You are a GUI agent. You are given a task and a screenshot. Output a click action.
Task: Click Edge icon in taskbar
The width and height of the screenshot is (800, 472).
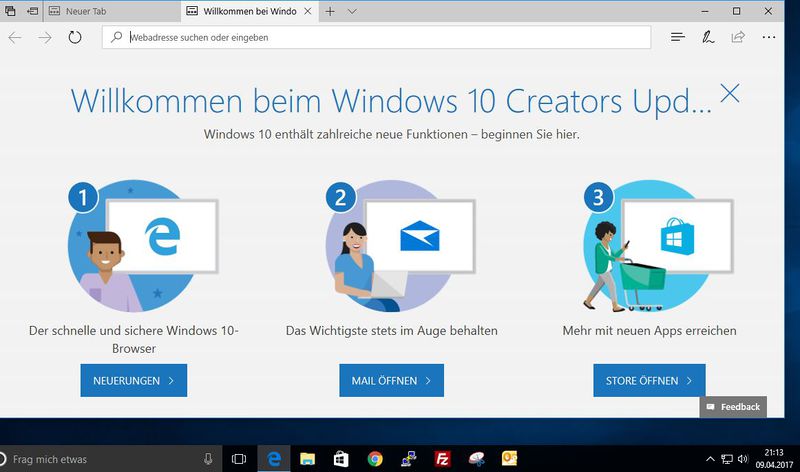(274, 459)
